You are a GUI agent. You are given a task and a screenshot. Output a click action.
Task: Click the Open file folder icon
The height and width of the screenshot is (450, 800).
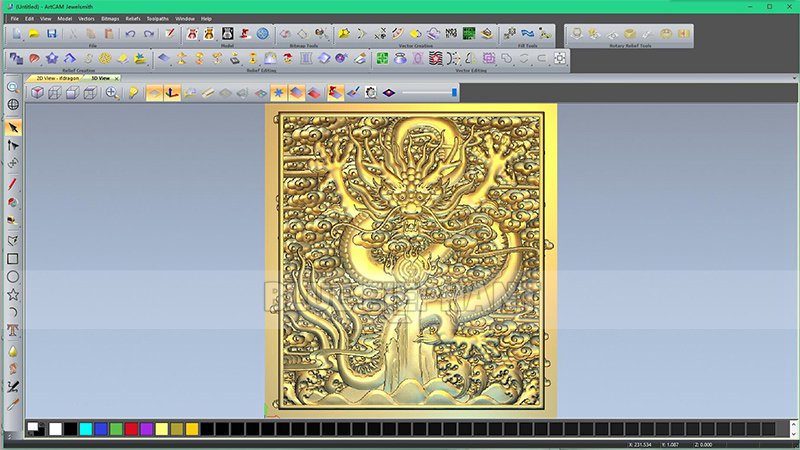click(34, 34)
